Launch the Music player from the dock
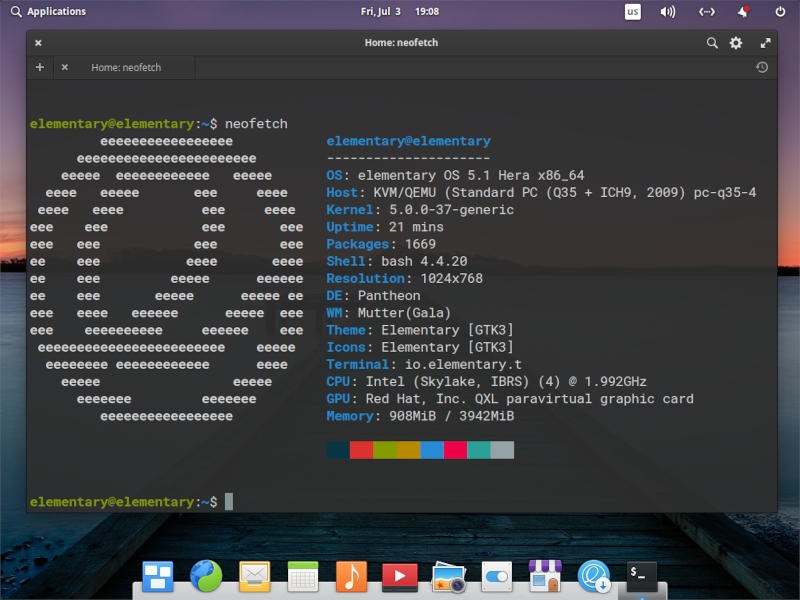 [352, 577]
